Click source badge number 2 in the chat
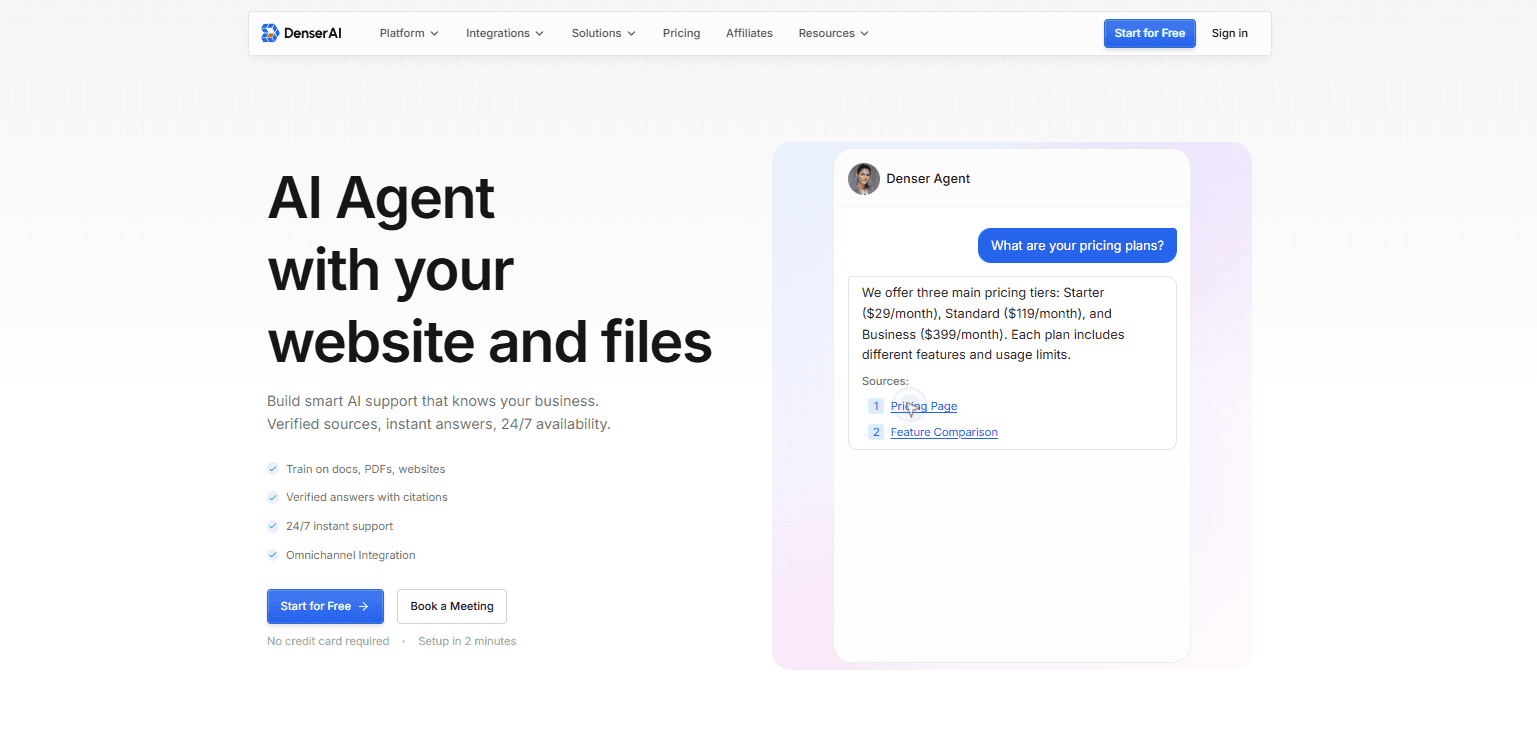This screenshot has height=747, width=1537. pos(876,432)
